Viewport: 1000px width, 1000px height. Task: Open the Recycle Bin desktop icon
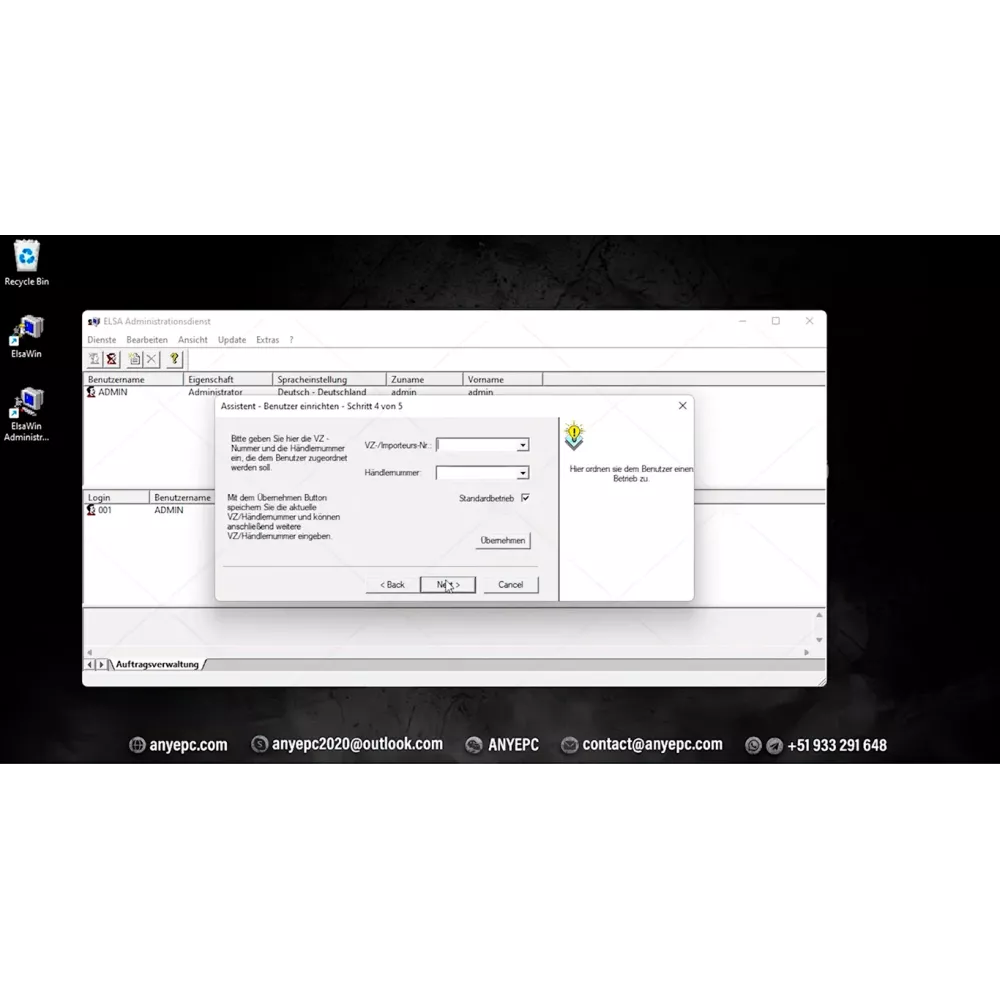26,262
